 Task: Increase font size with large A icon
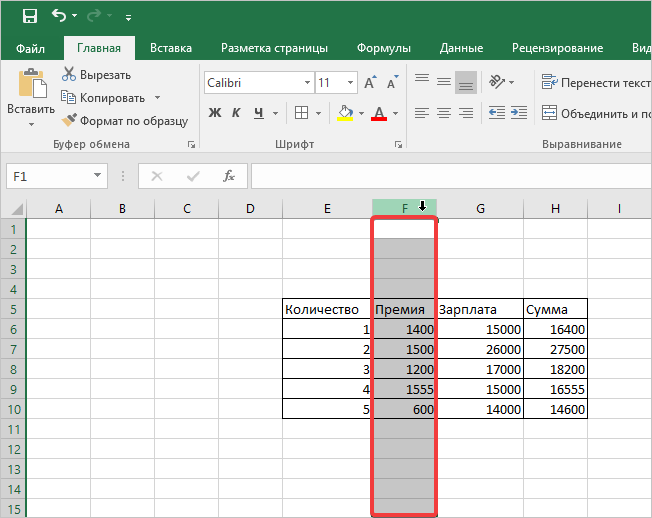[x=370, y=83]
